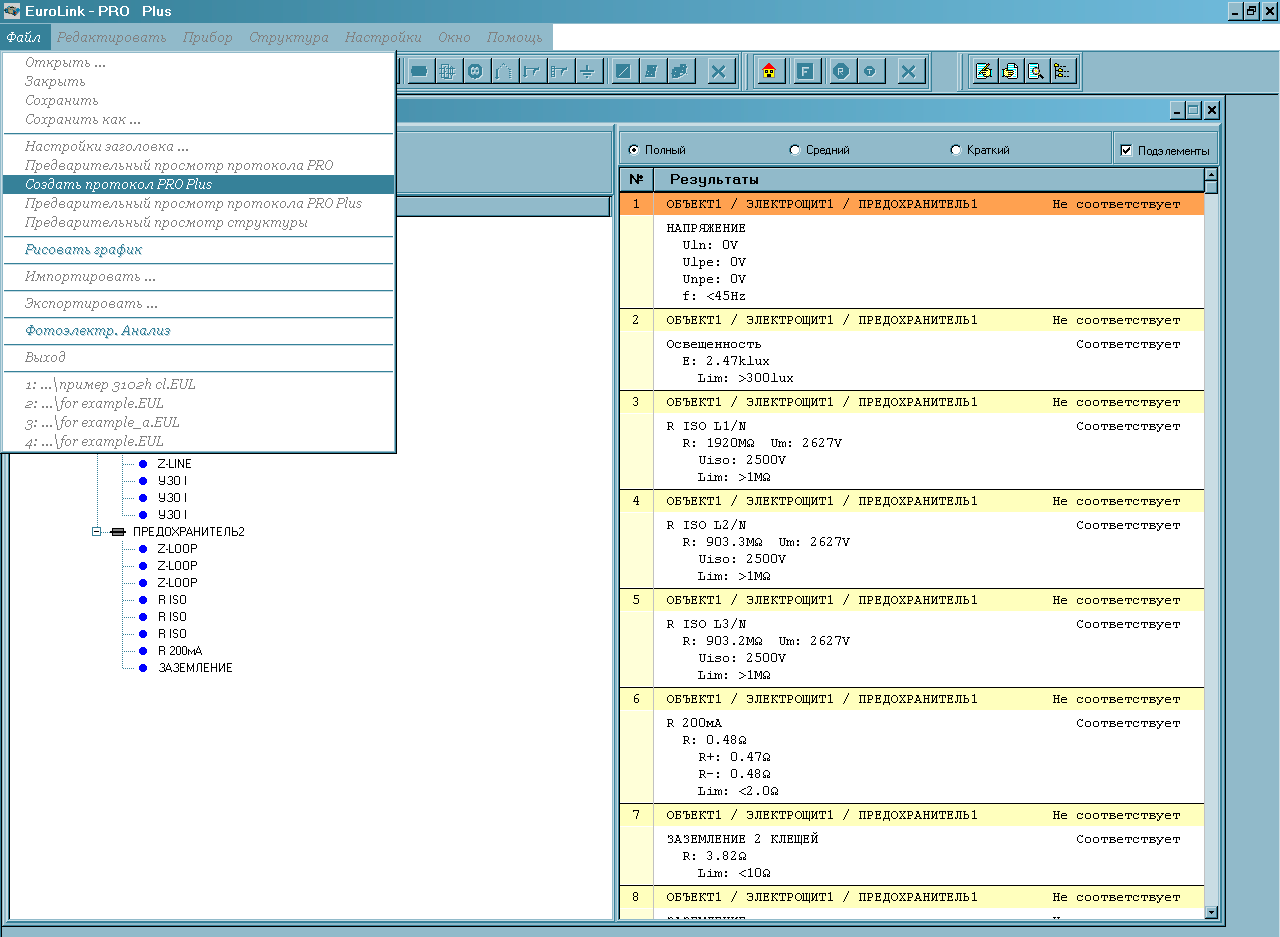
Task: Click the earthing ground symbol toolbar icon
Action: [587, 72]
